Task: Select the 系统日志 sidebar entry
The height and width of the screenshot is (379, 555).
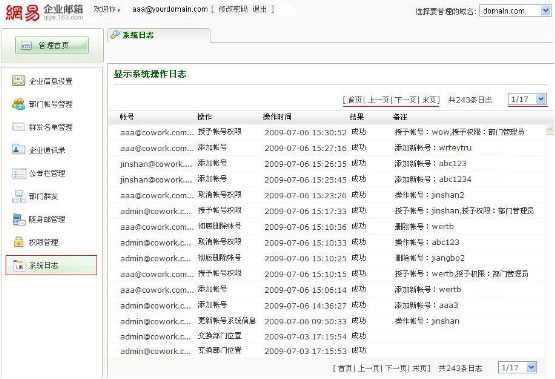Action: (51, 265)
